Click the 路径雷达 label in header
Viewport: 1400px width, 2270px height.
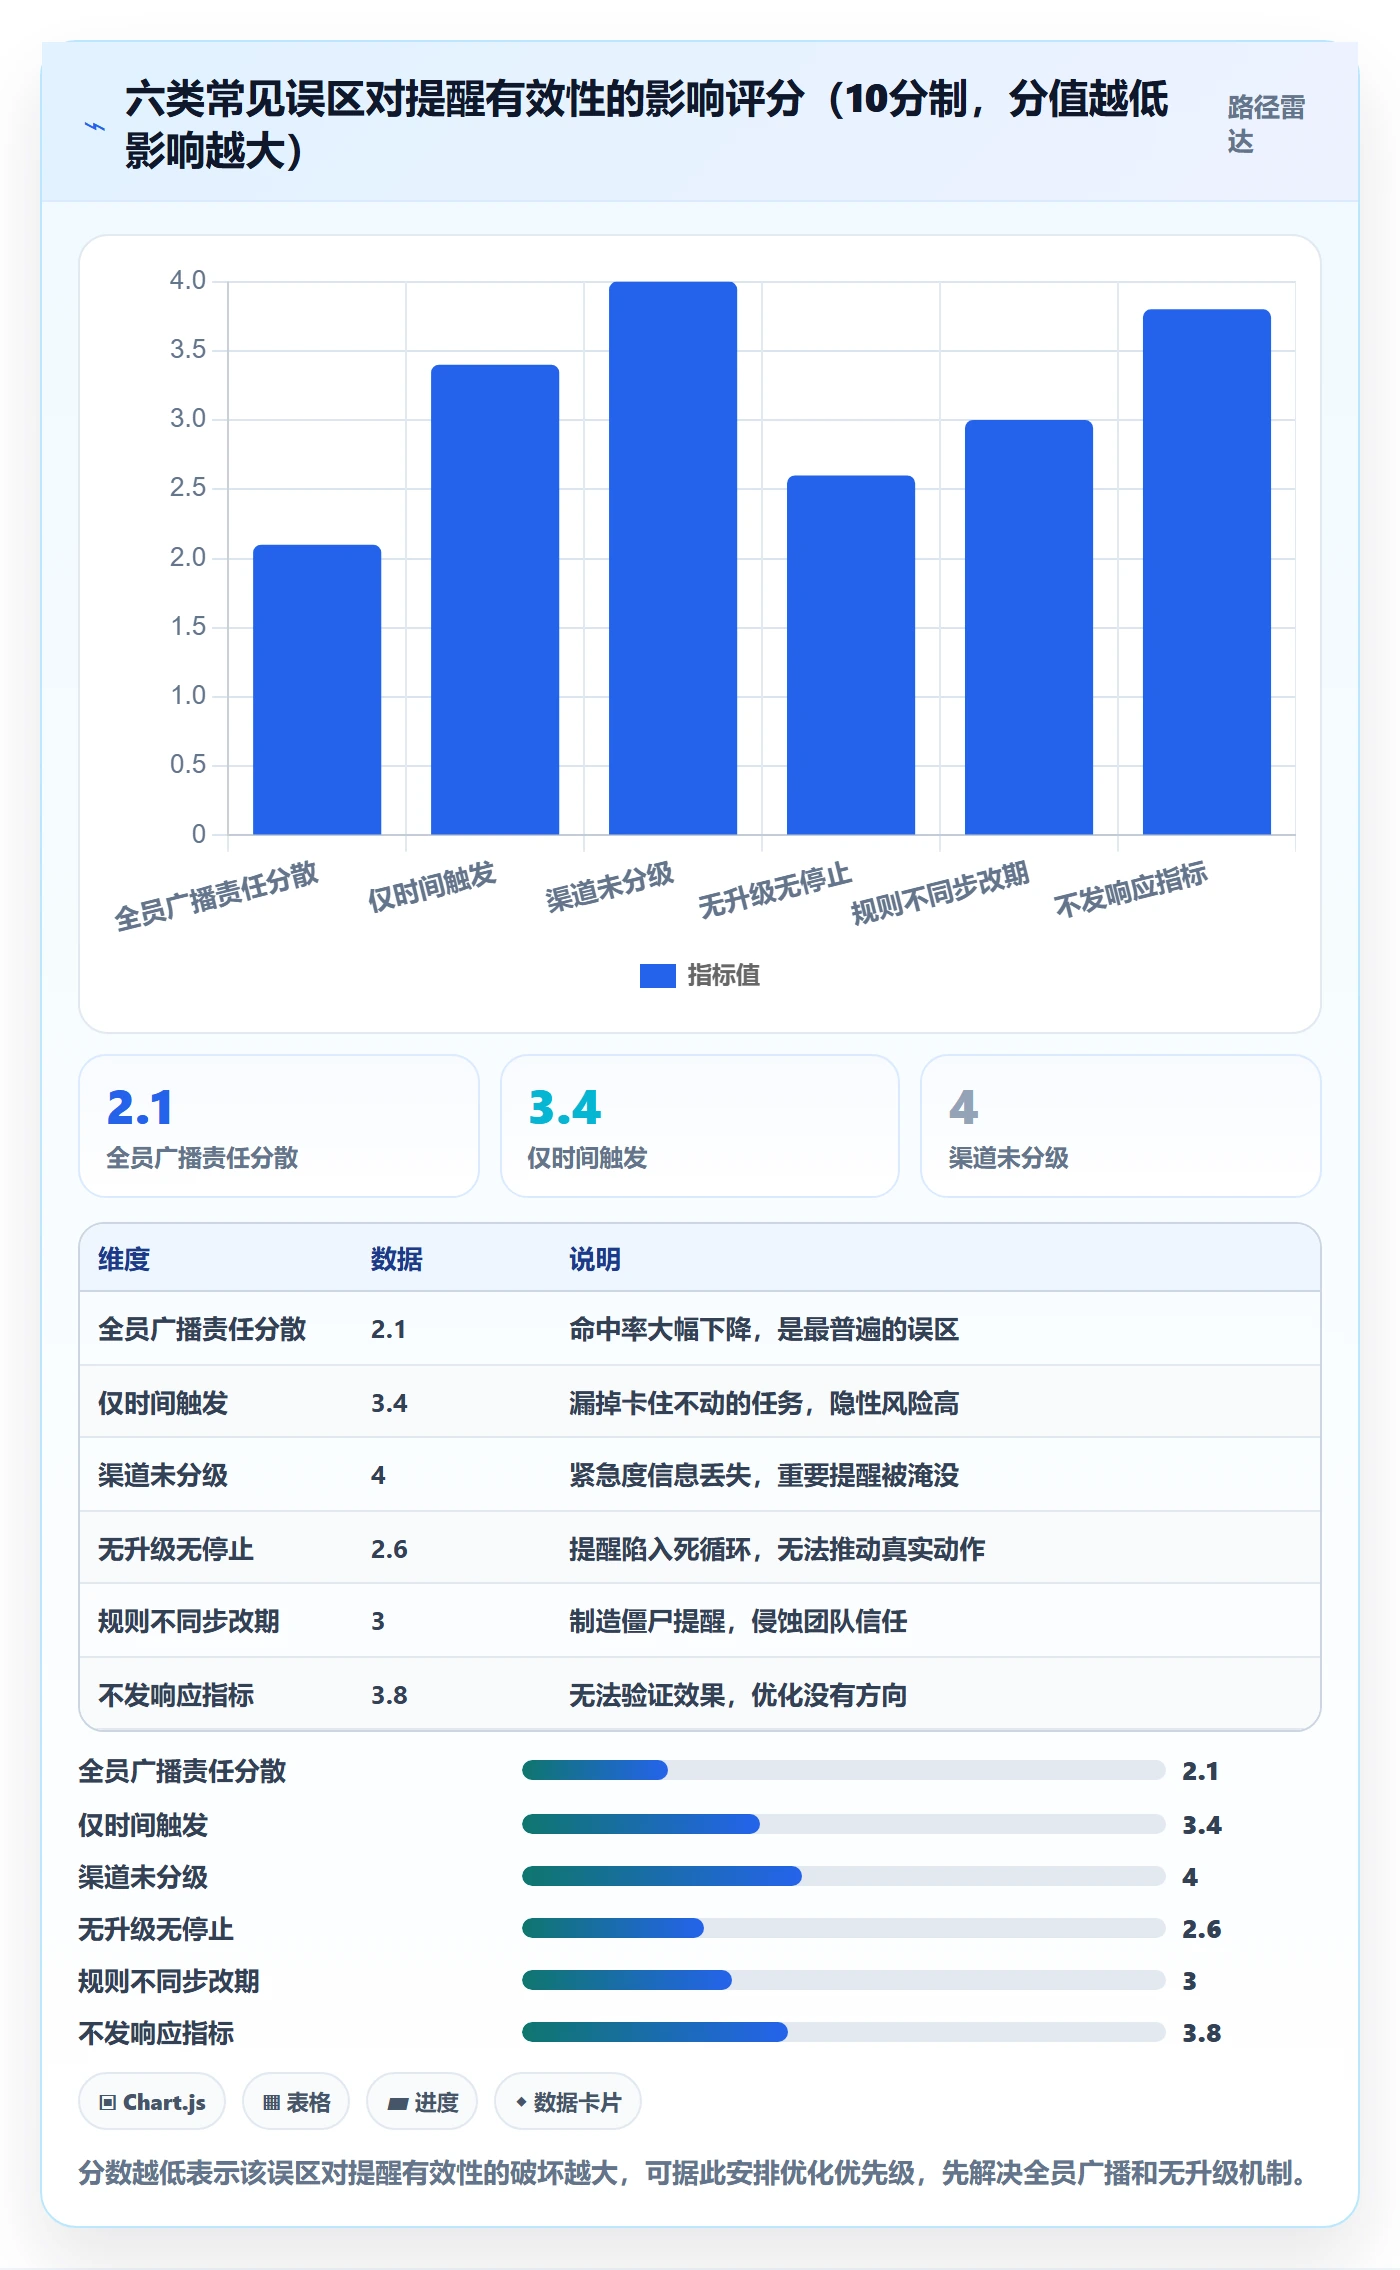(1266, 124)
